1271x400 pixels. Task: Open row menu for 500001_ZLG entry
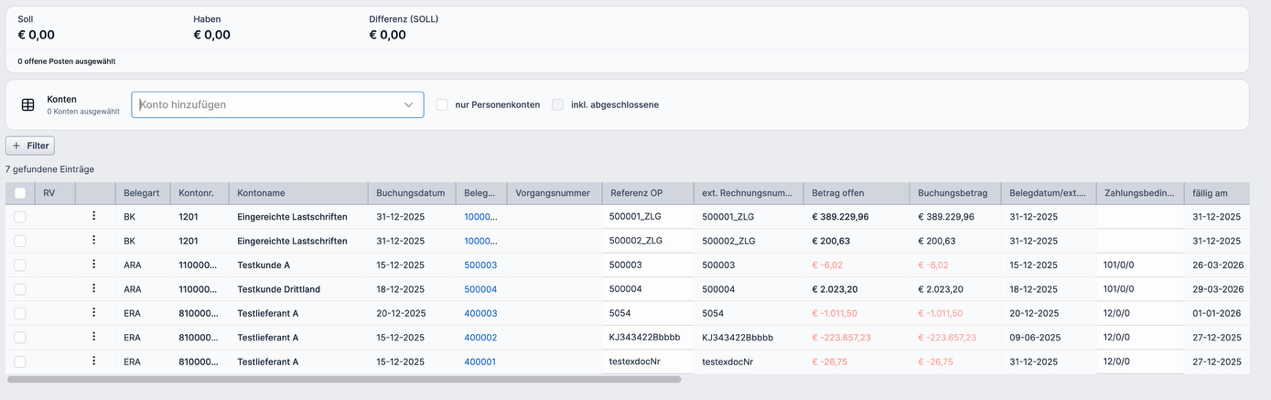(x=94, y=216)
